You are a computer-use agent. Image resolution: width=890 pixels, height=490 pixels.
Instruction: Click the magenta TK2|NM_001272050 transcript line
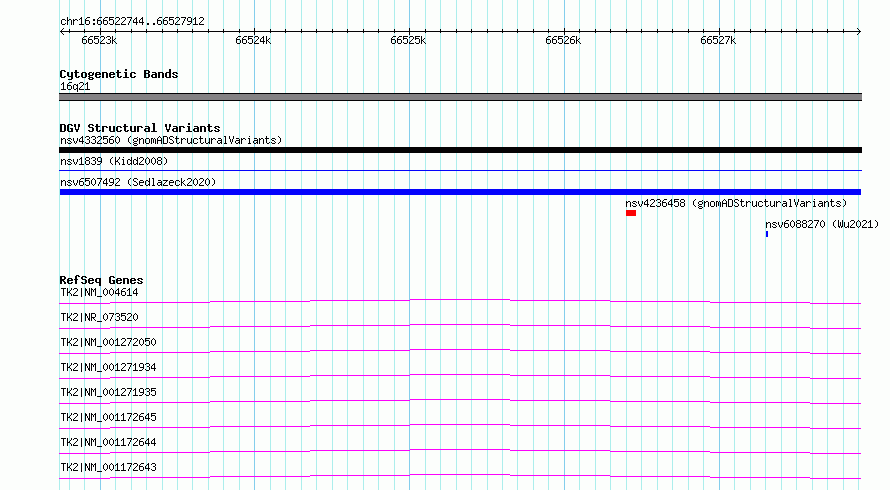tap(460, 351)
